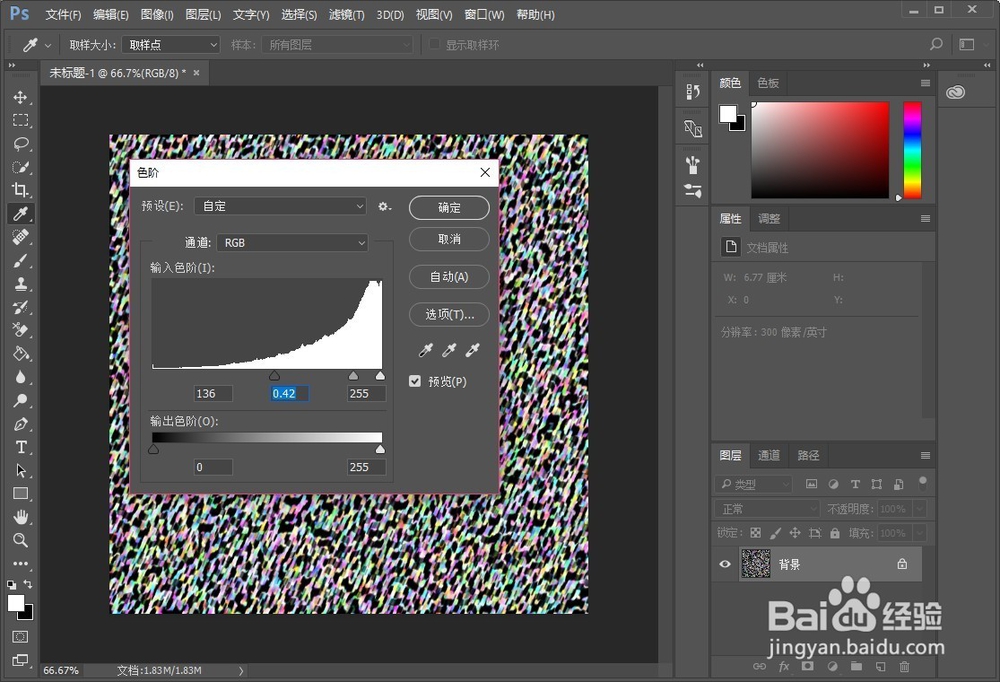
Task: Select the Dodge tool
Action: click(x=20, y=401)
